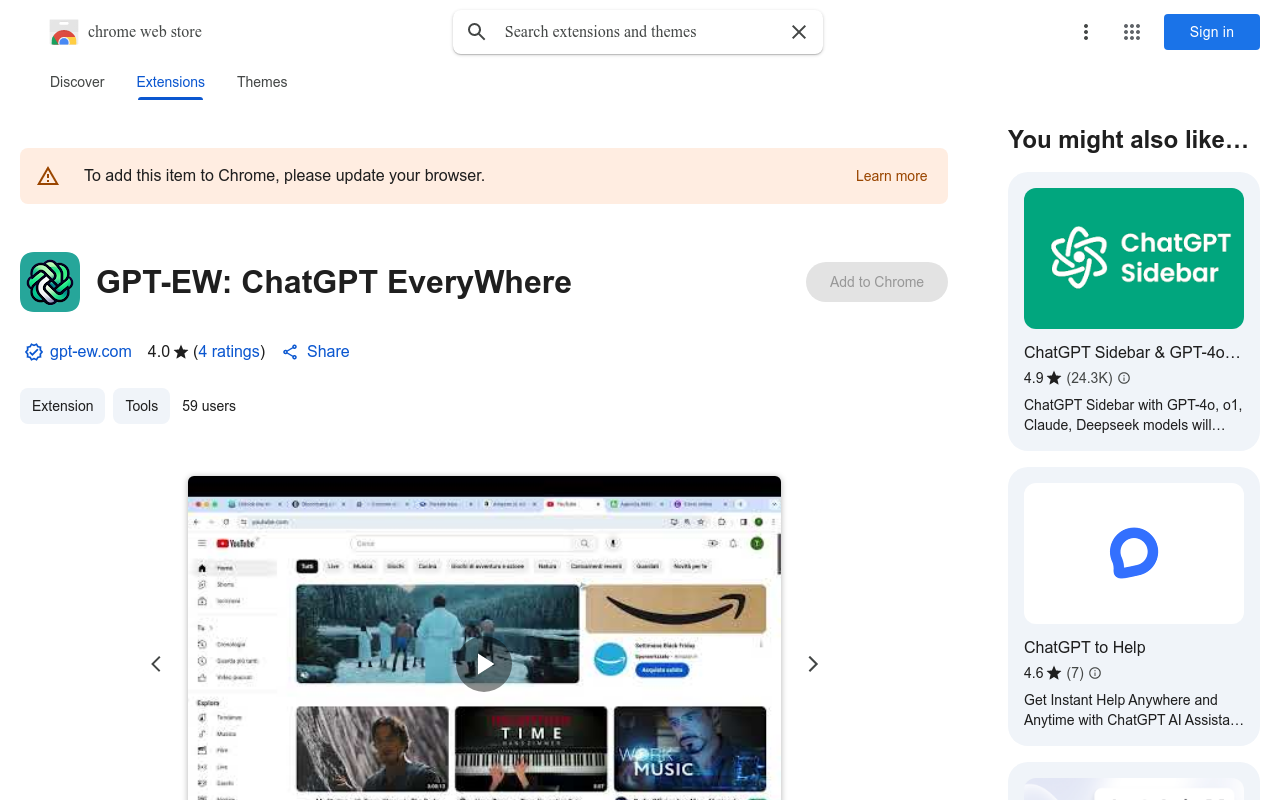Screen dimensions: 1280x800
Task: Click the You might also like heading
Action: pos(1128,140)
